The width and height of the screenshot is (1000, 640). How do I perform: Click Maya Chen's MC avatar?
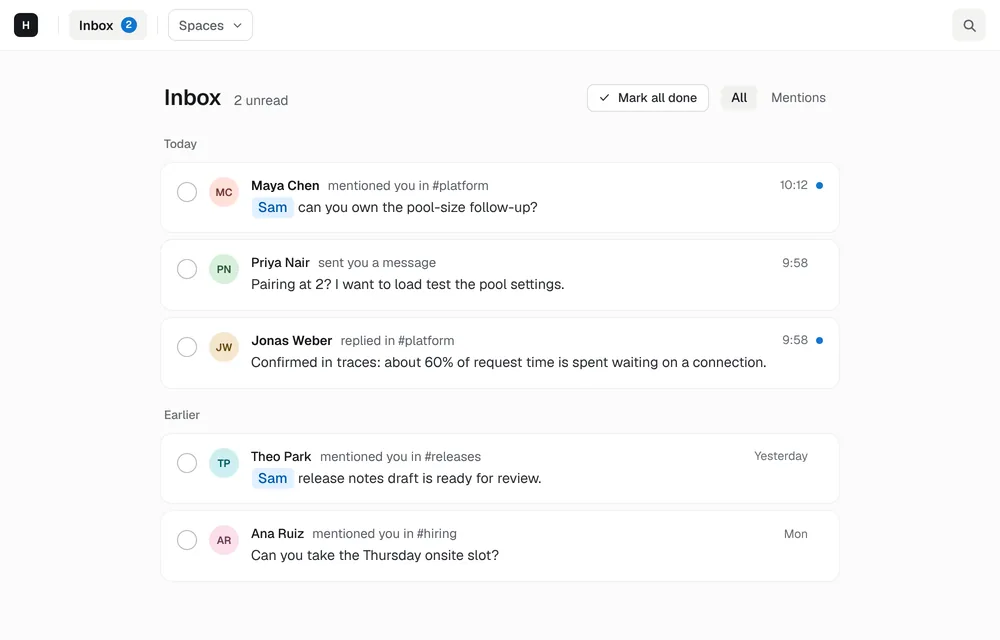(224, 192)
